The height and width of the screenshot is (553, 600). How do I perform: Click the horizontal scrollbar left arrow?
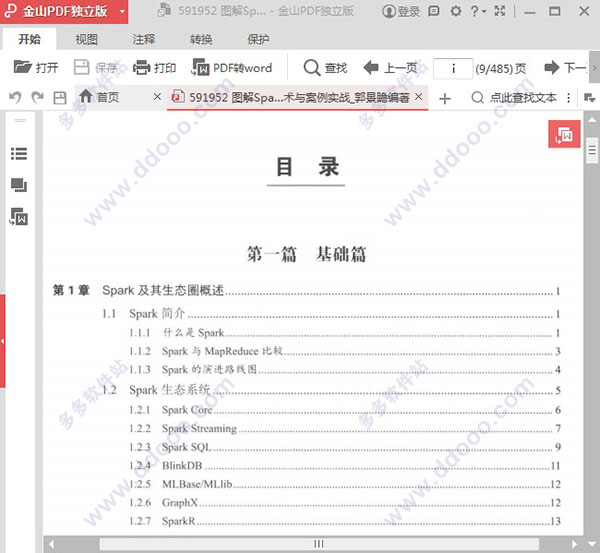[51, 544]
